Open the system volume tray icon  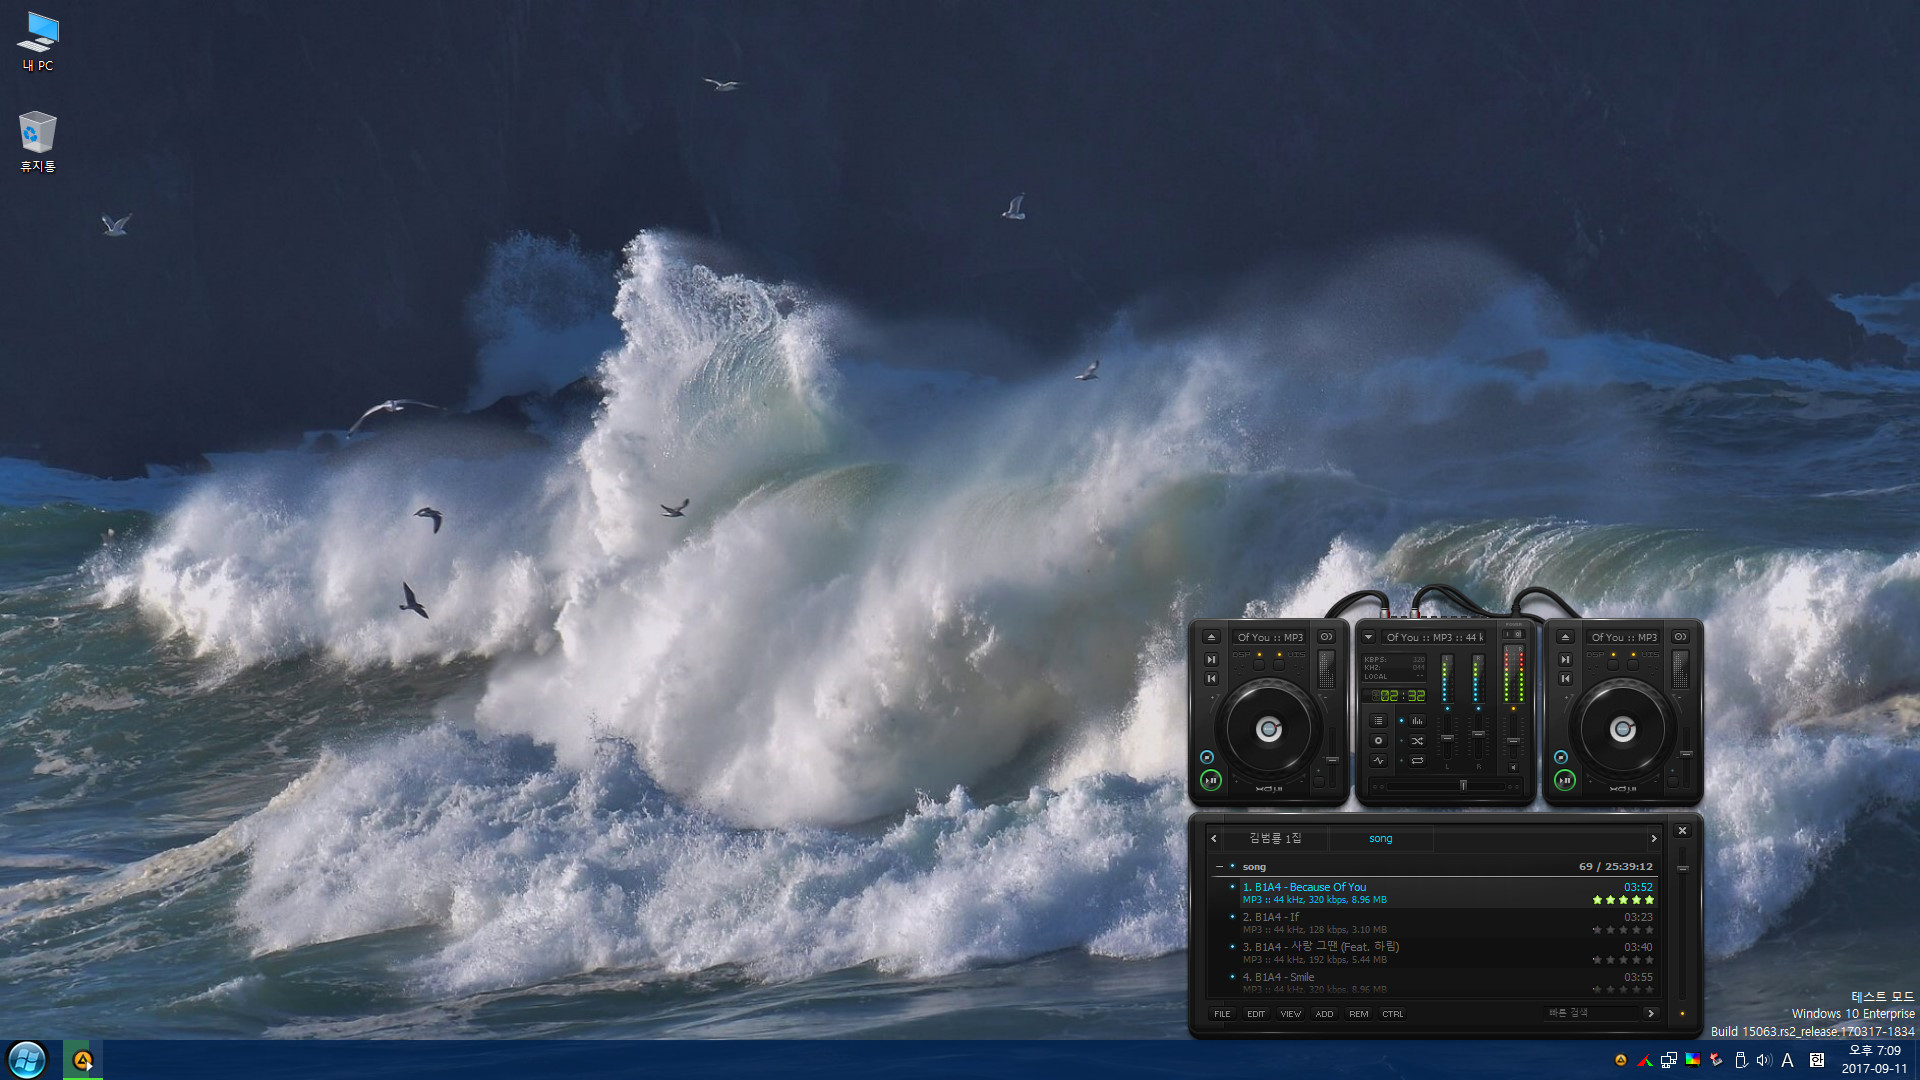click(1764, 1060)
